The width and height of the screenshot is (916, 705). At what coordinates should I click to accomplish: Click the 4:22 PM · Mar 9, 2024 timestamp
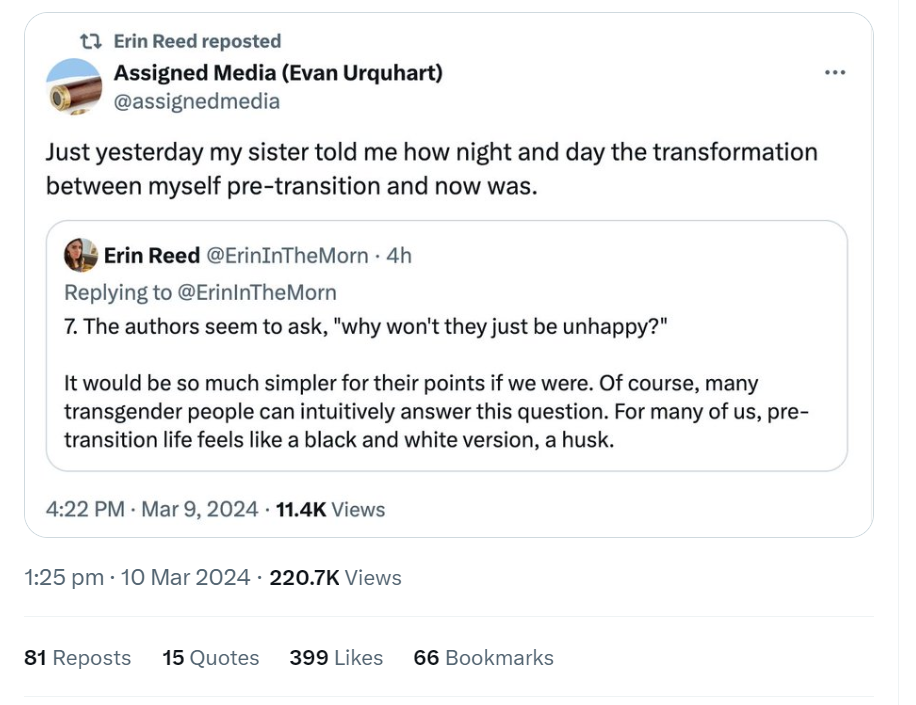tap(152, 509)
